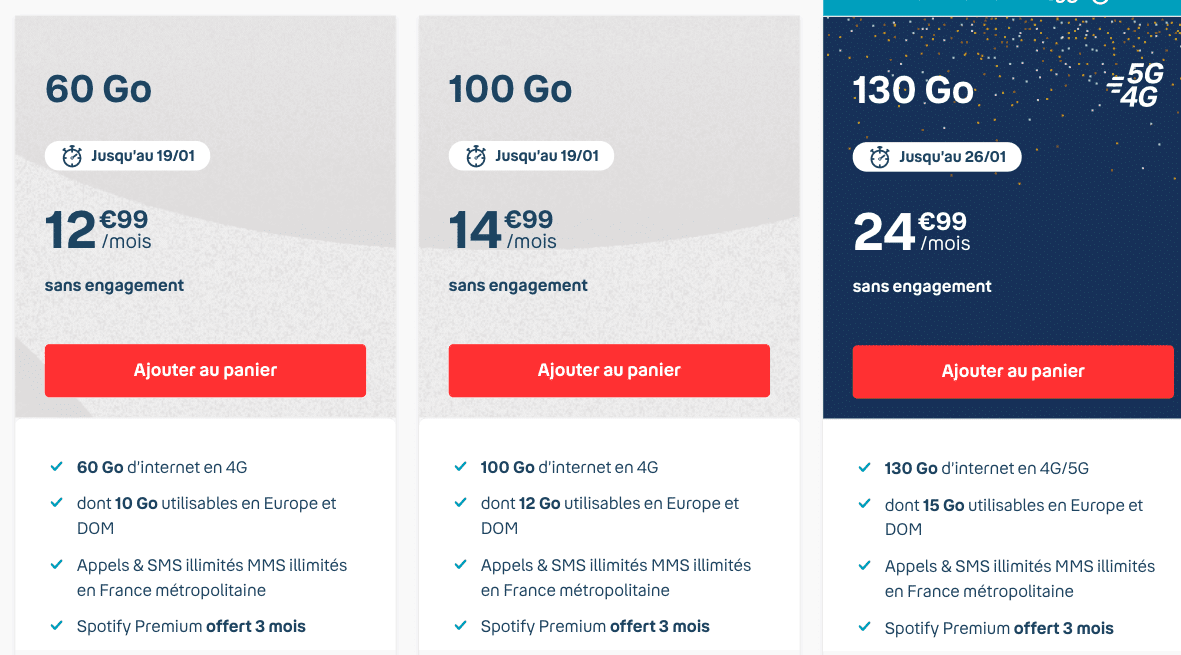
Task: Click the checkmark beside Appels & SMS on 130 Go card
Action: [x=864, y=566]
